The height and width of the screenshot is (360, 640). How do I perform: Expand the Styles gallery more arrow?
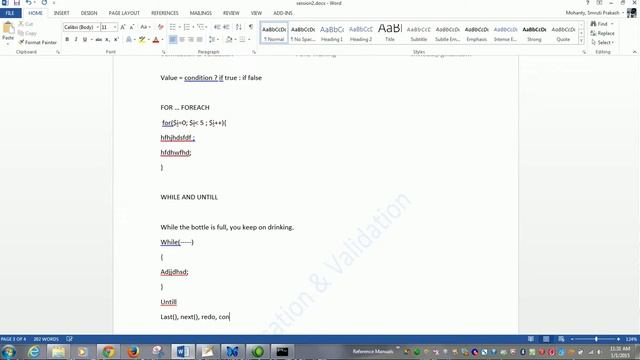(x=581, y=41)
